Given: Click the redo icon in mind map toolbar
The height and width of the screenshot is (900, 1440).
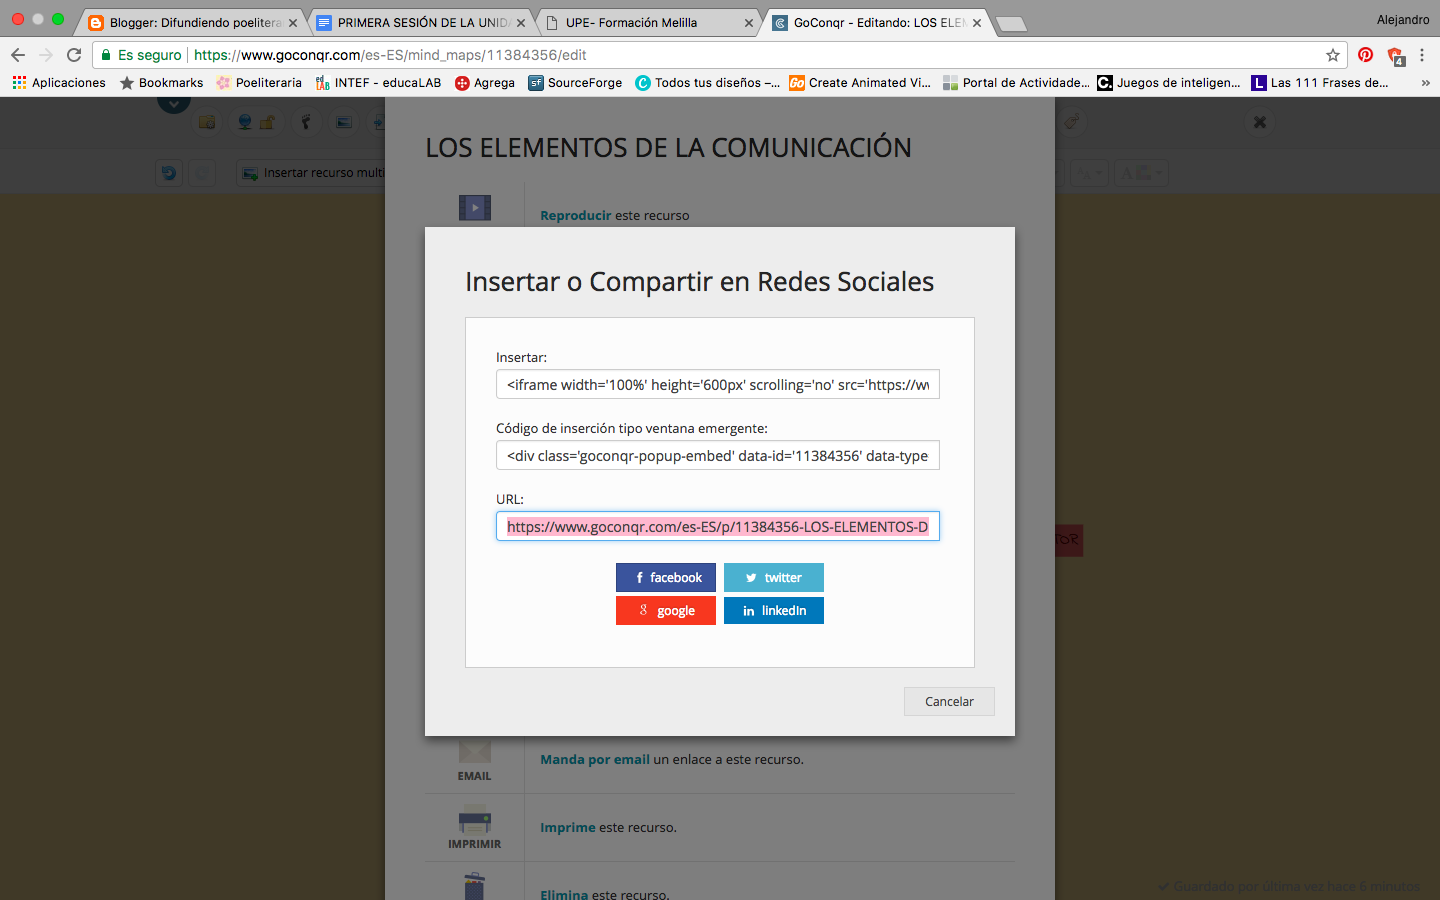Looking at the screenshot, I should tap(202, 173).
